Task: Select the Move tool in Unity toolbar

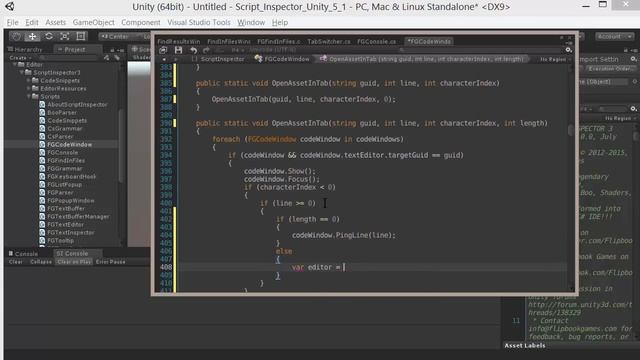Action: point(32,36)
